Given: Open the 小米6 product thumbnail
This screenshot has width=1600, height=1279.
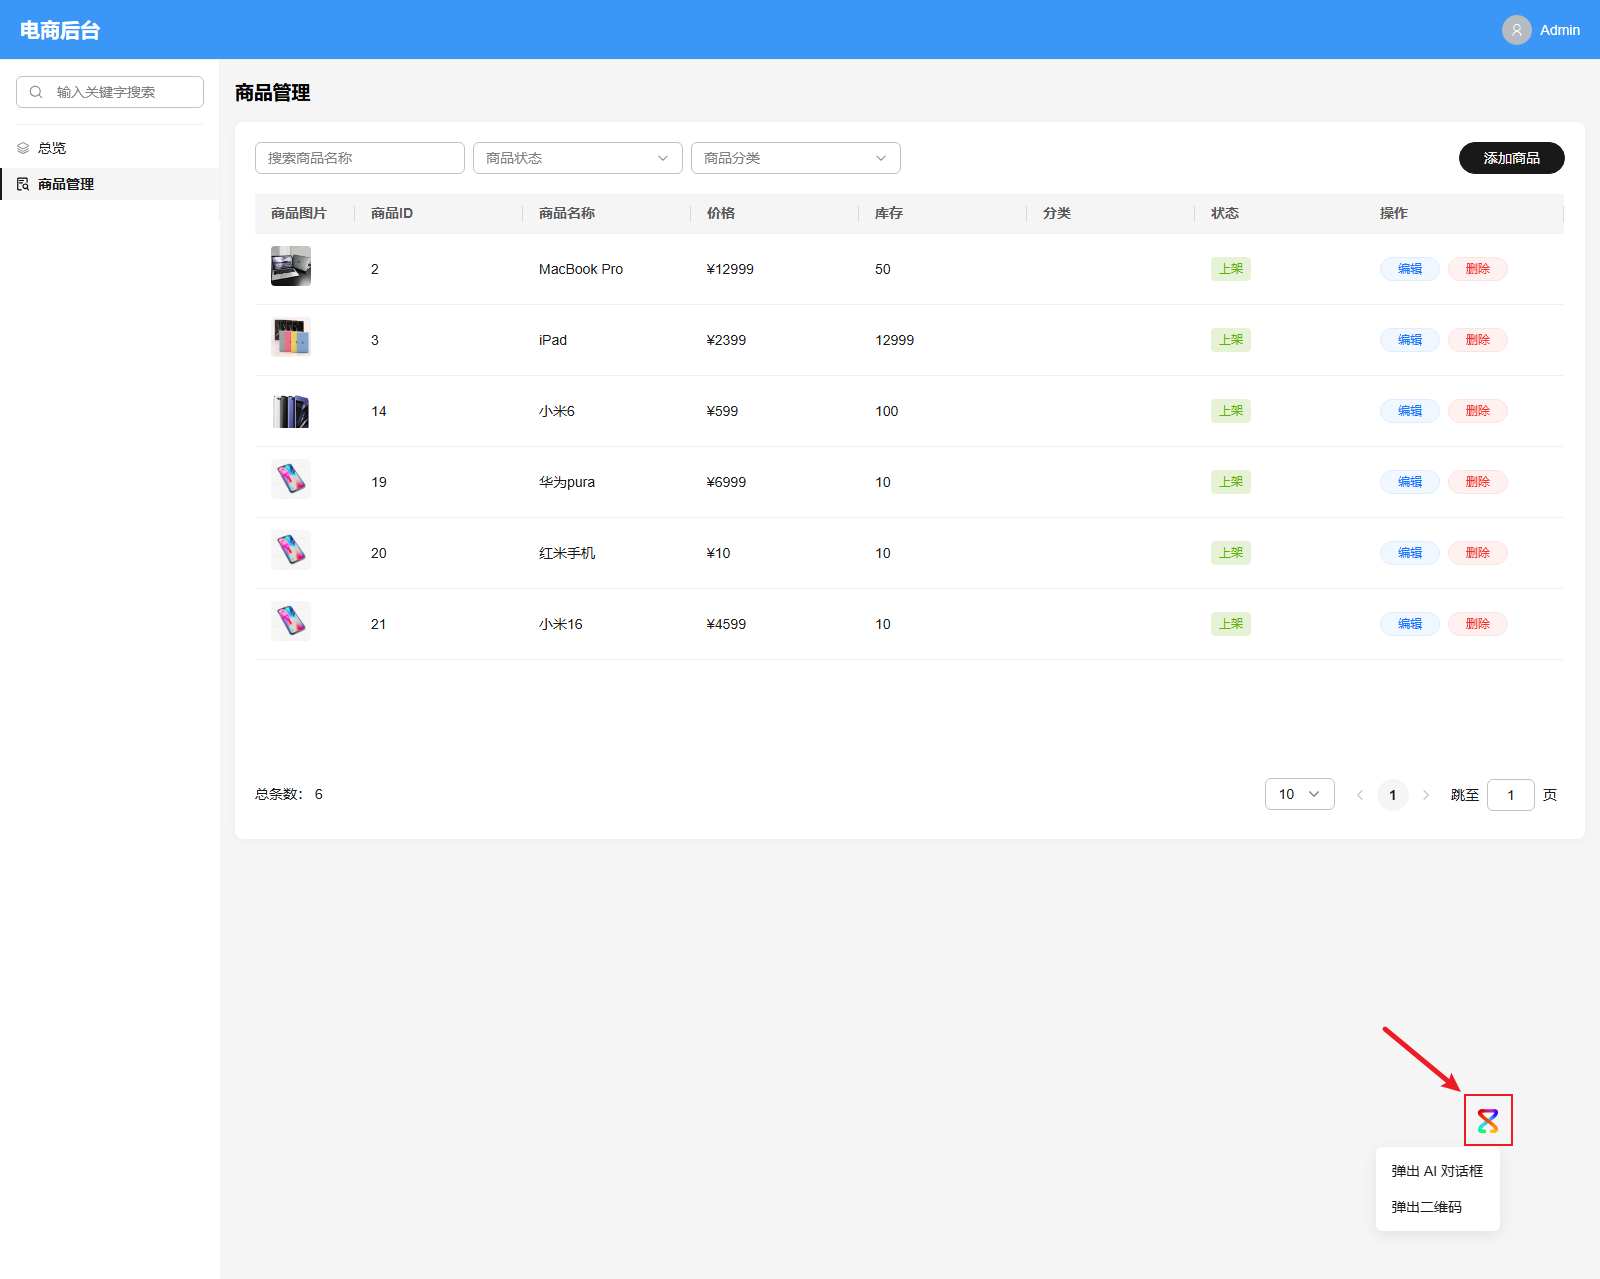Looking at the screenshot, I should [291, 408].
